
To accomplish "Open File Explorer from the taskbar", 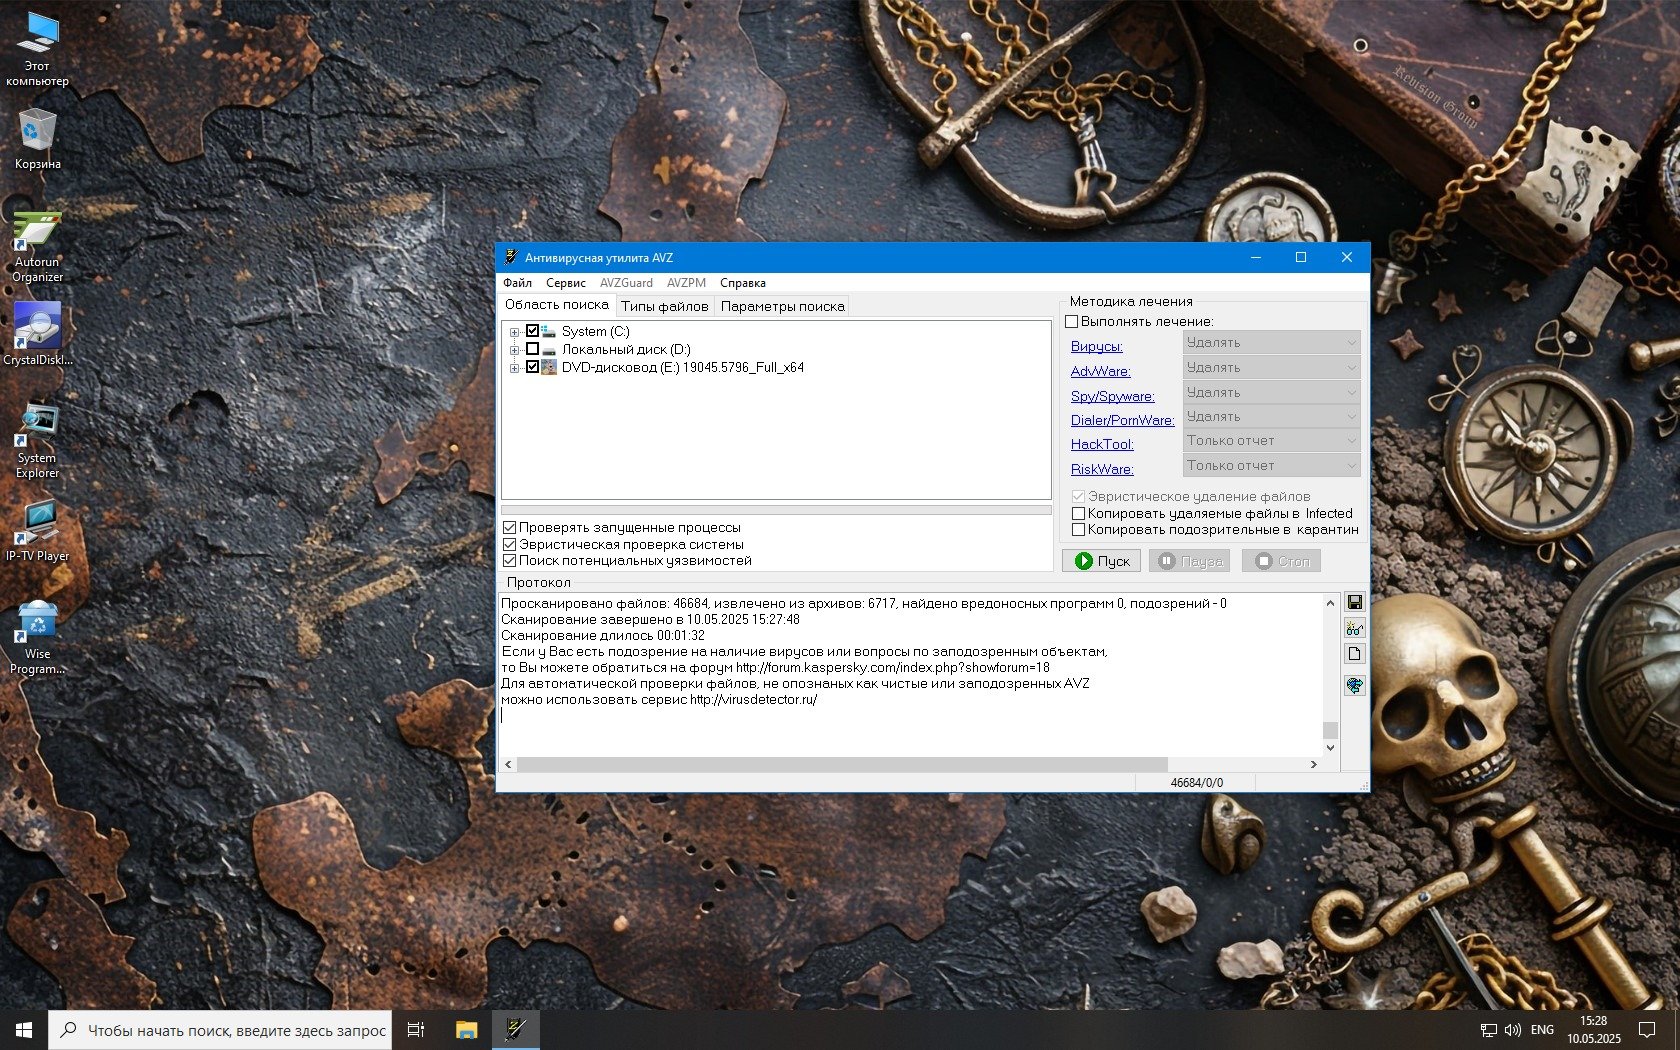I will tap(466, 1029).
